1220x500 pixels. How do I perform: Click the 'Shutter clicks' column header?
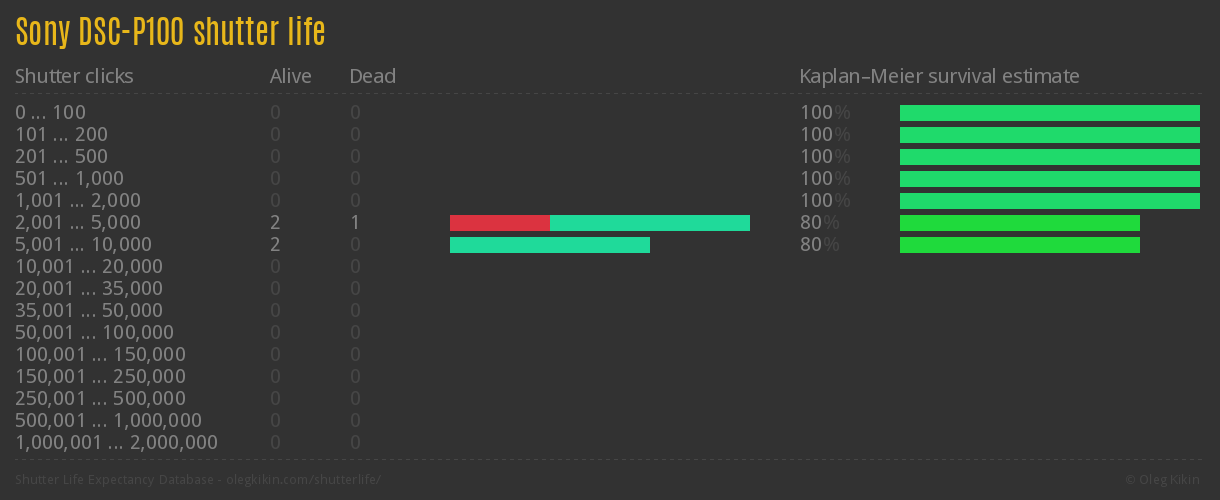point(74,76)
